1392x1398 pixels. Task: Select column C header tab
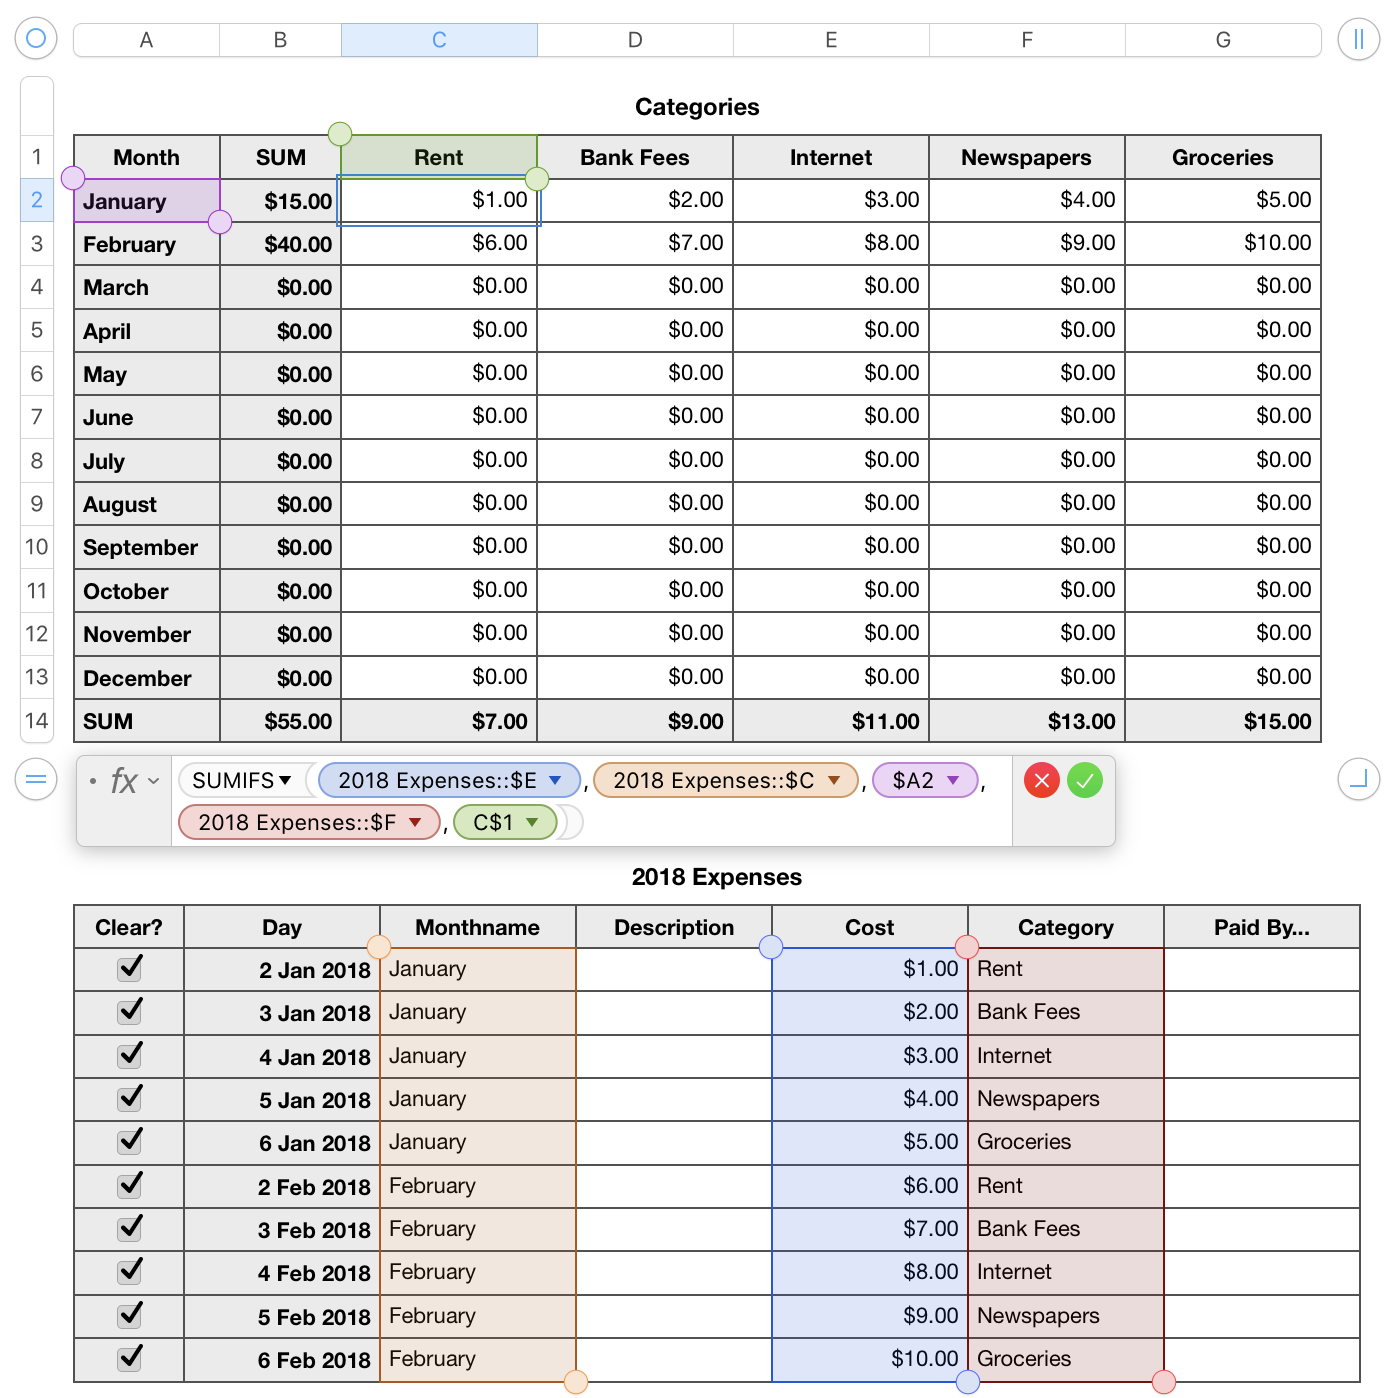point(439,40)
